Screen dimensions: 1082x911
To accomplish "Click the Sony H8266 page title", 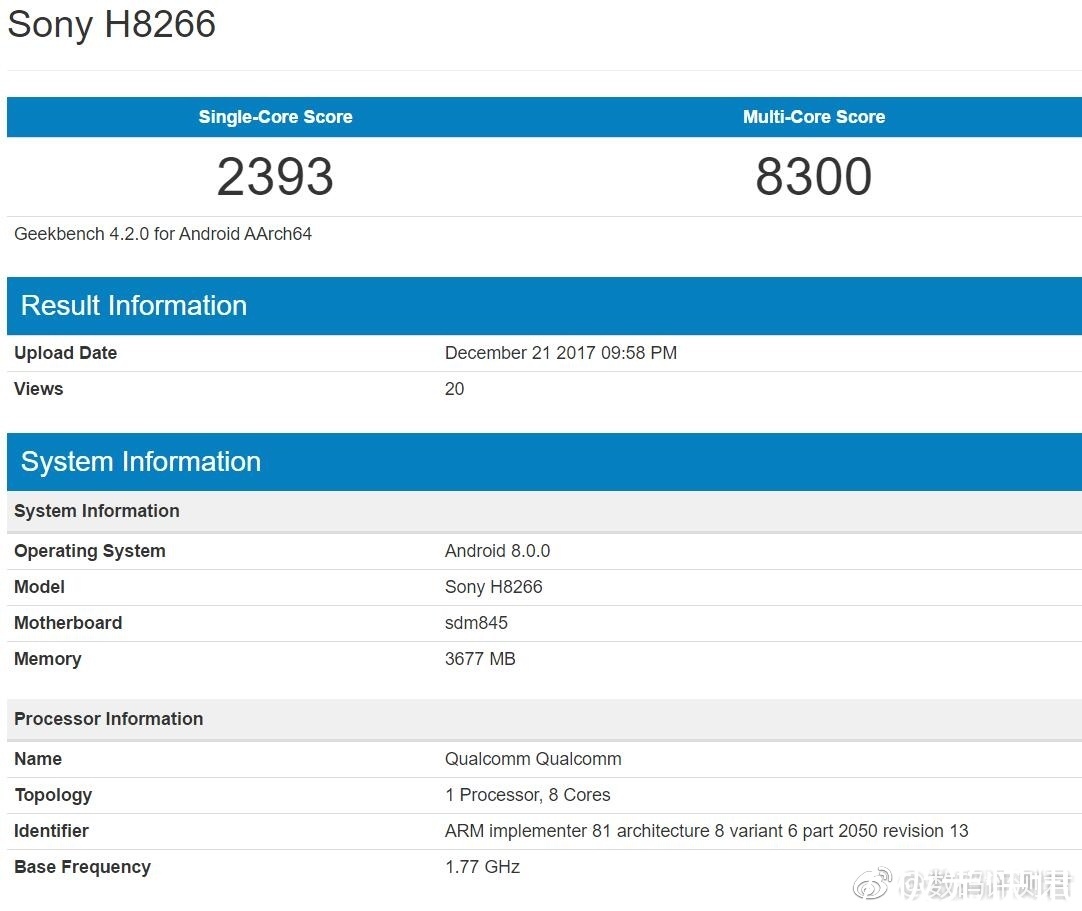I will tap(111, 25).
